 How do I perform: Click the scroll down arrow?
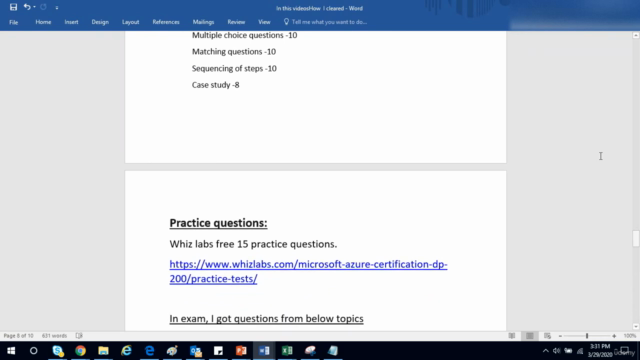pos(636,327)
